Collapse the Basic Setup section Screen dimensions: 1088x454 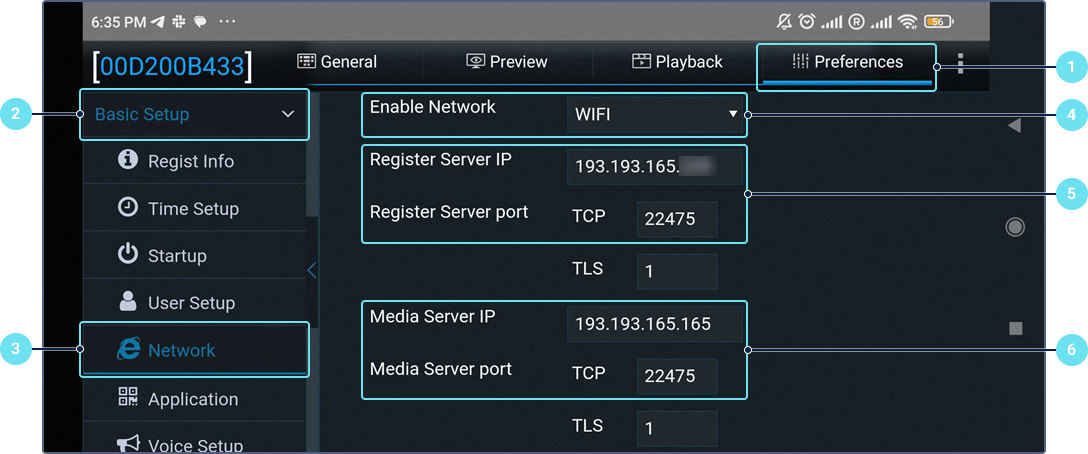[288, 114]
